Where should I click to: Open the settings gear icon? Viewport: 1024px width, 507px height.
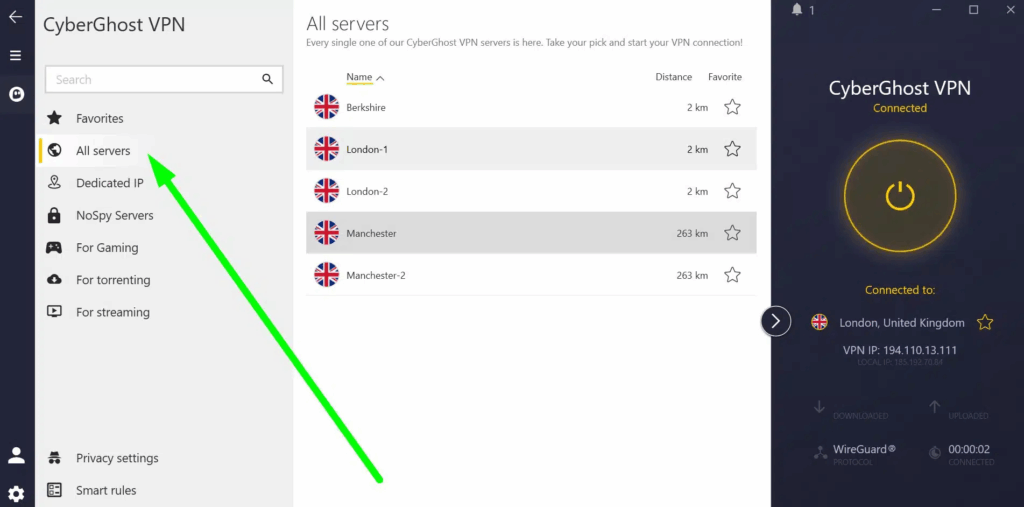(16, 493)
